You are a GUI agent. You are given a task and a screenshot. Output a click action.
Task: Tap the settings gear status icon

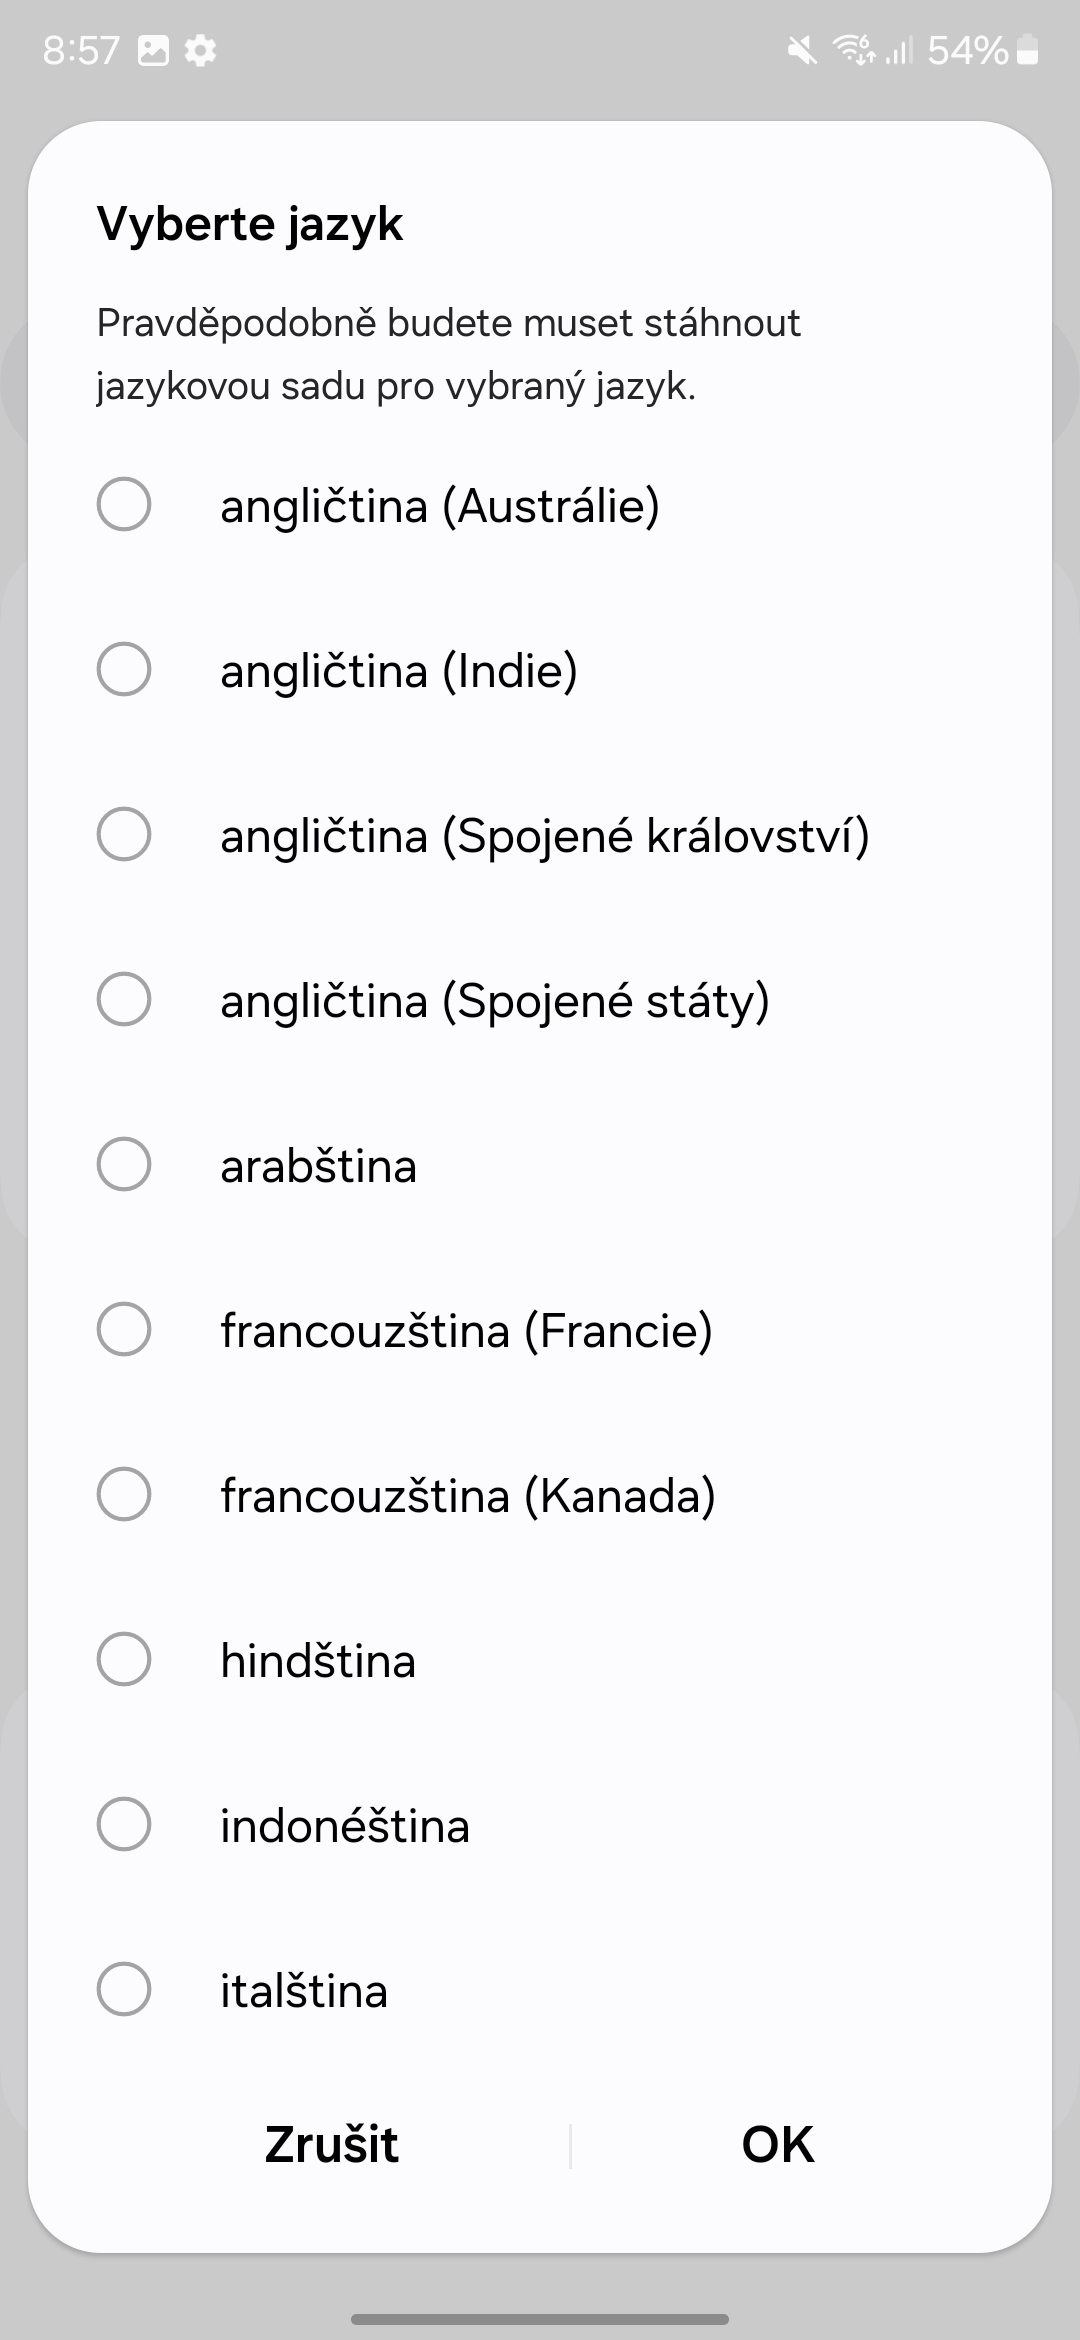201,50
